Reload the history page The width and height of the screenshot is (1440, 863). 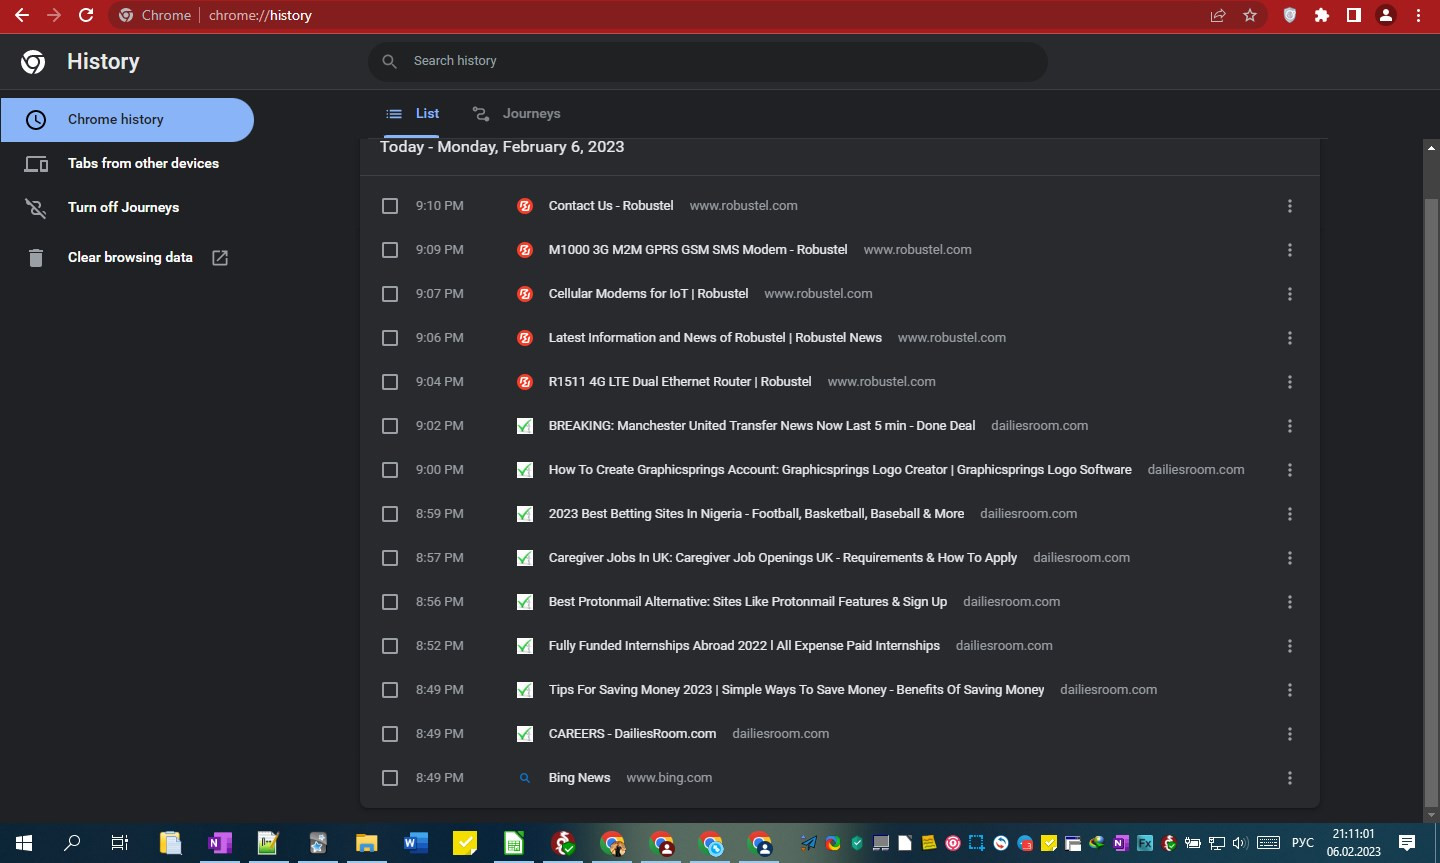pos(86,15)
